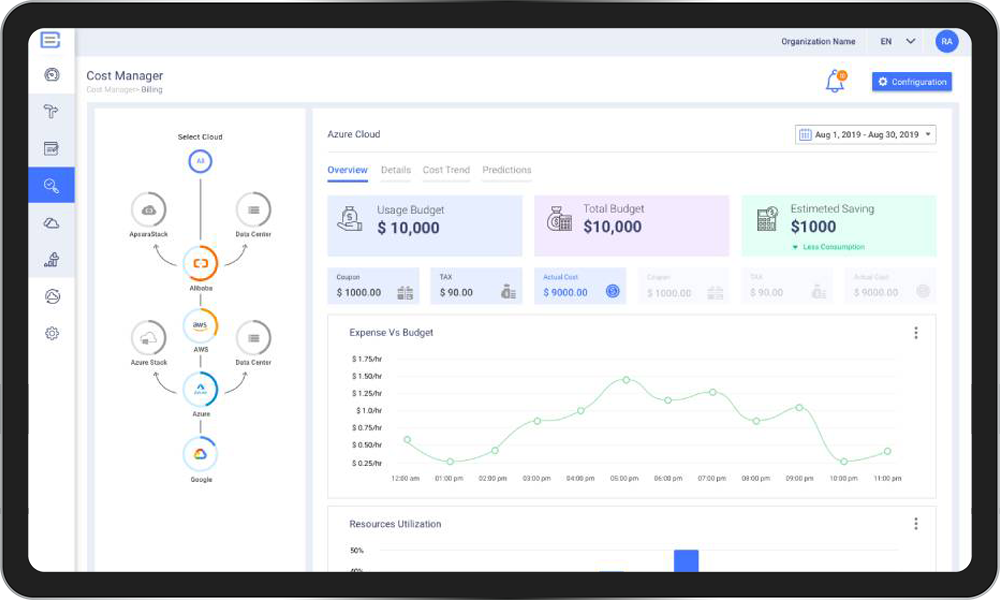Click the 05:00 pm peak data point
Viewport: 1000px width, 600px height.
(626, 380)
